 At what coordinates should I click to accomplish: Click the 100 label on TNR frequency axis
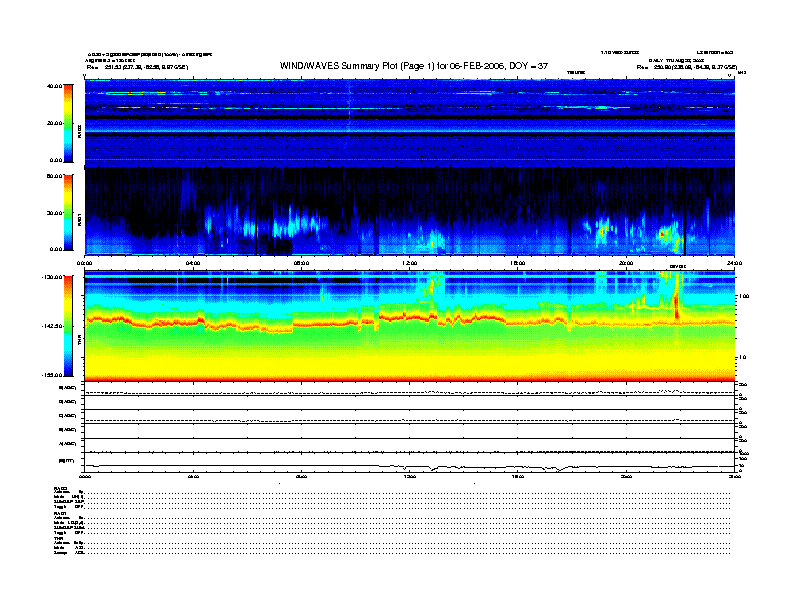pos(743,296)
